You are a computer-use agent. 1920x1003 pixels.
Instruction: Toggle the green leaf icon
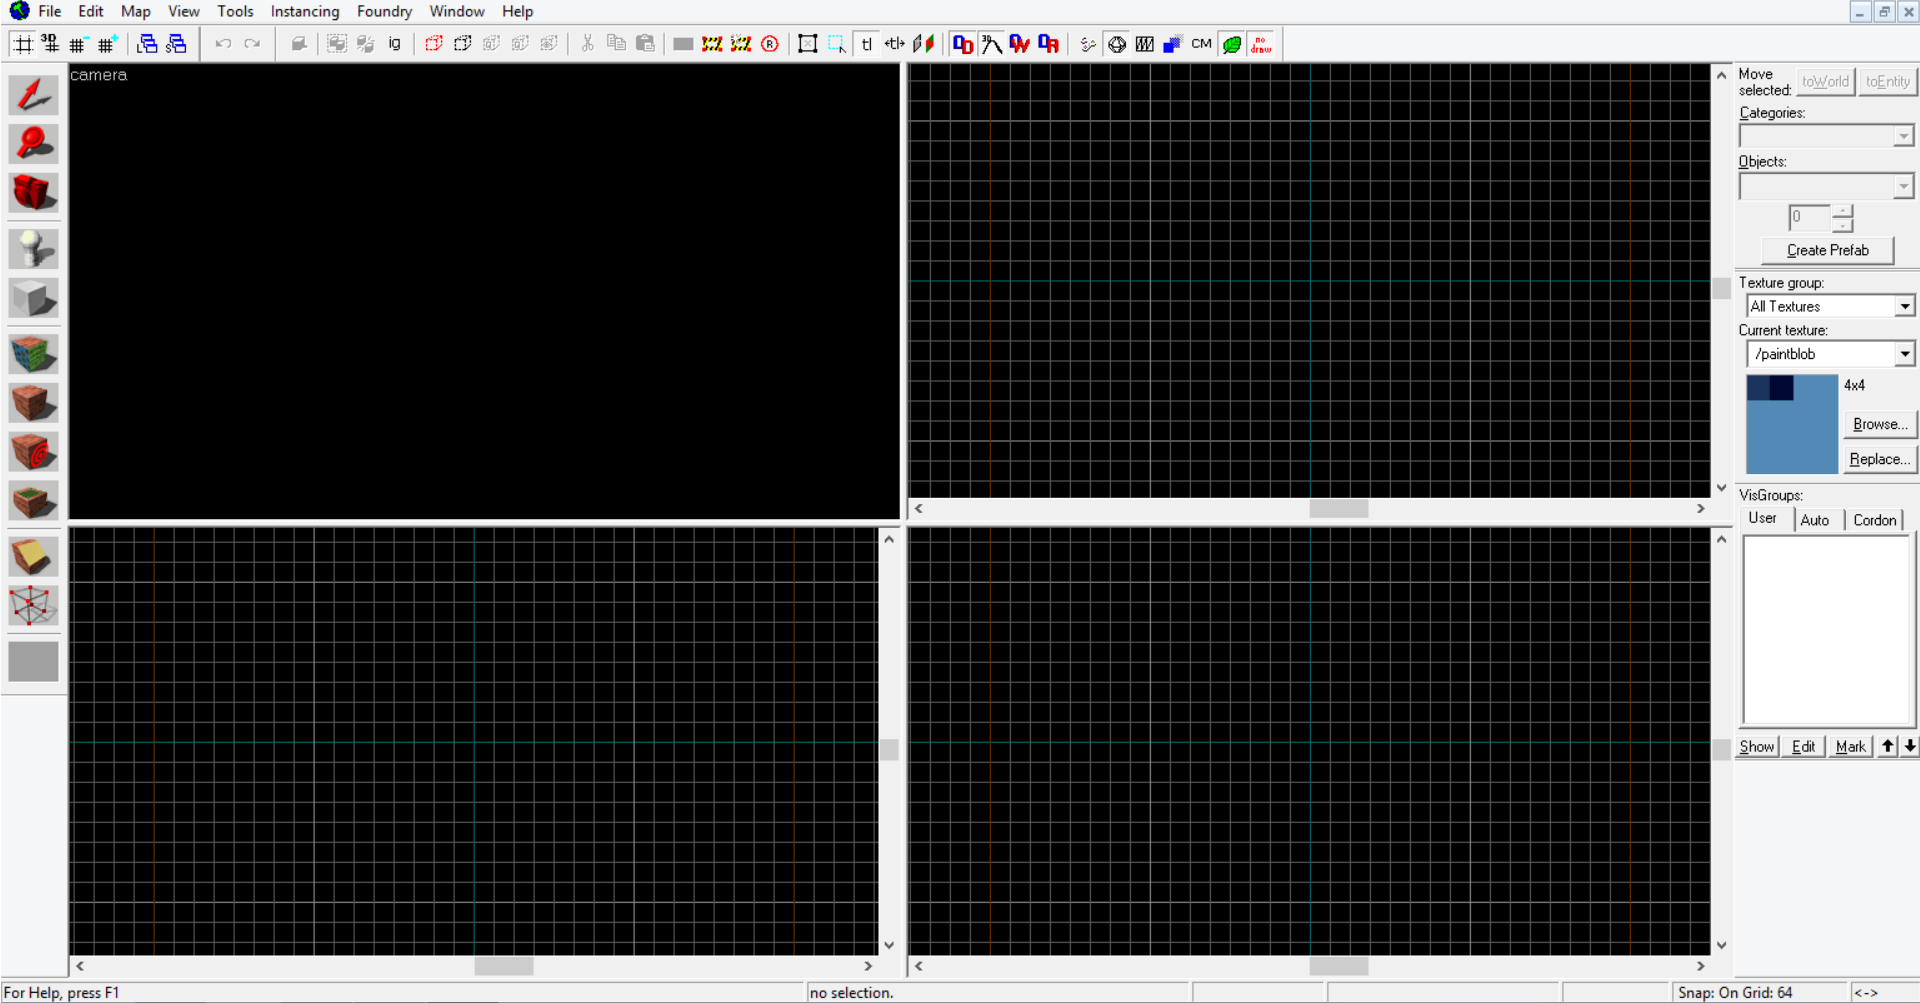pos(1232,44)
